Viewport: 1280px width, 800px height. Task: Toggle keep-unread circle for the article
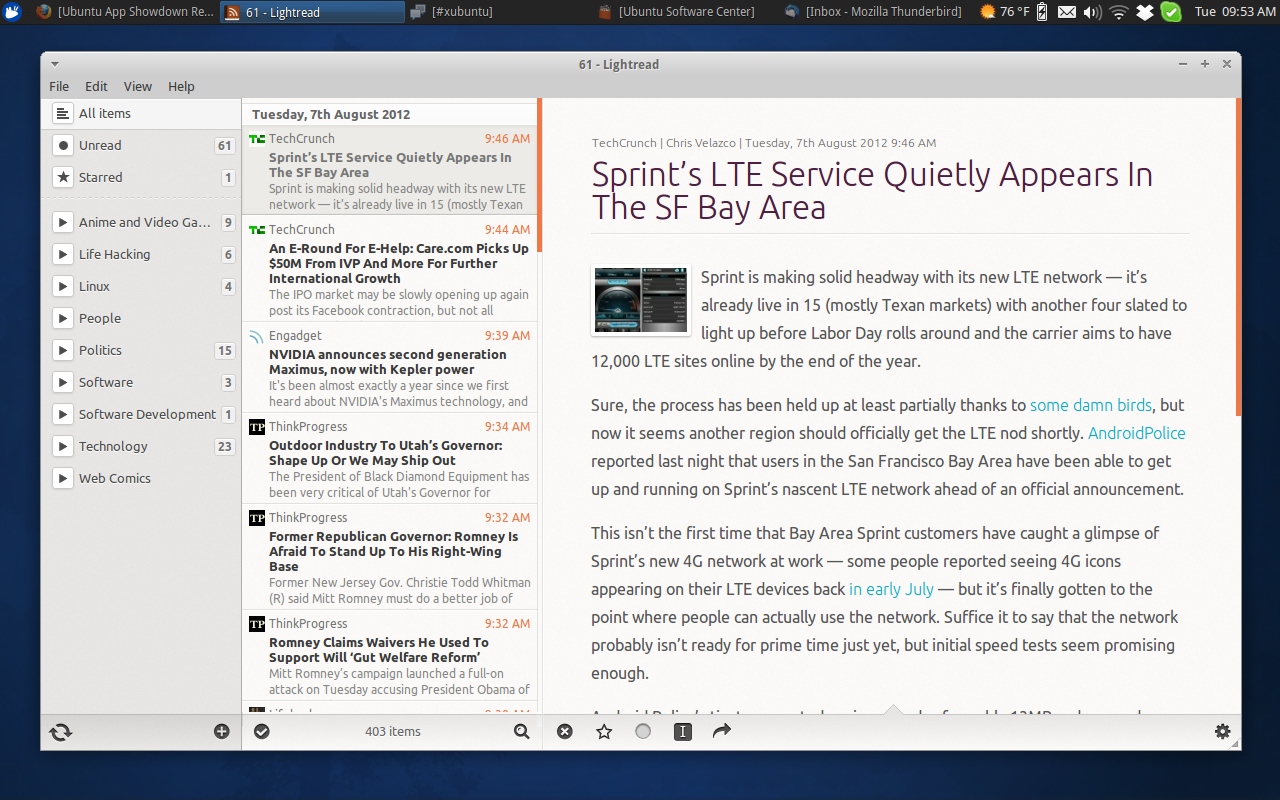pyautogui.click(x=643, y=731)
